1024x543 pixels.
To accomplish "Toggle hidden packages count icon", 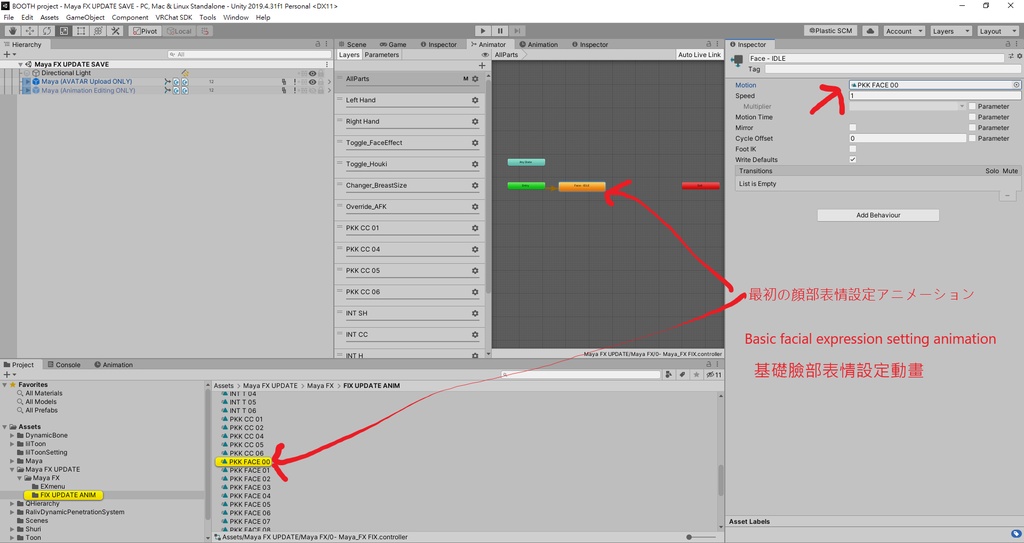I will (x=714, y=374).
